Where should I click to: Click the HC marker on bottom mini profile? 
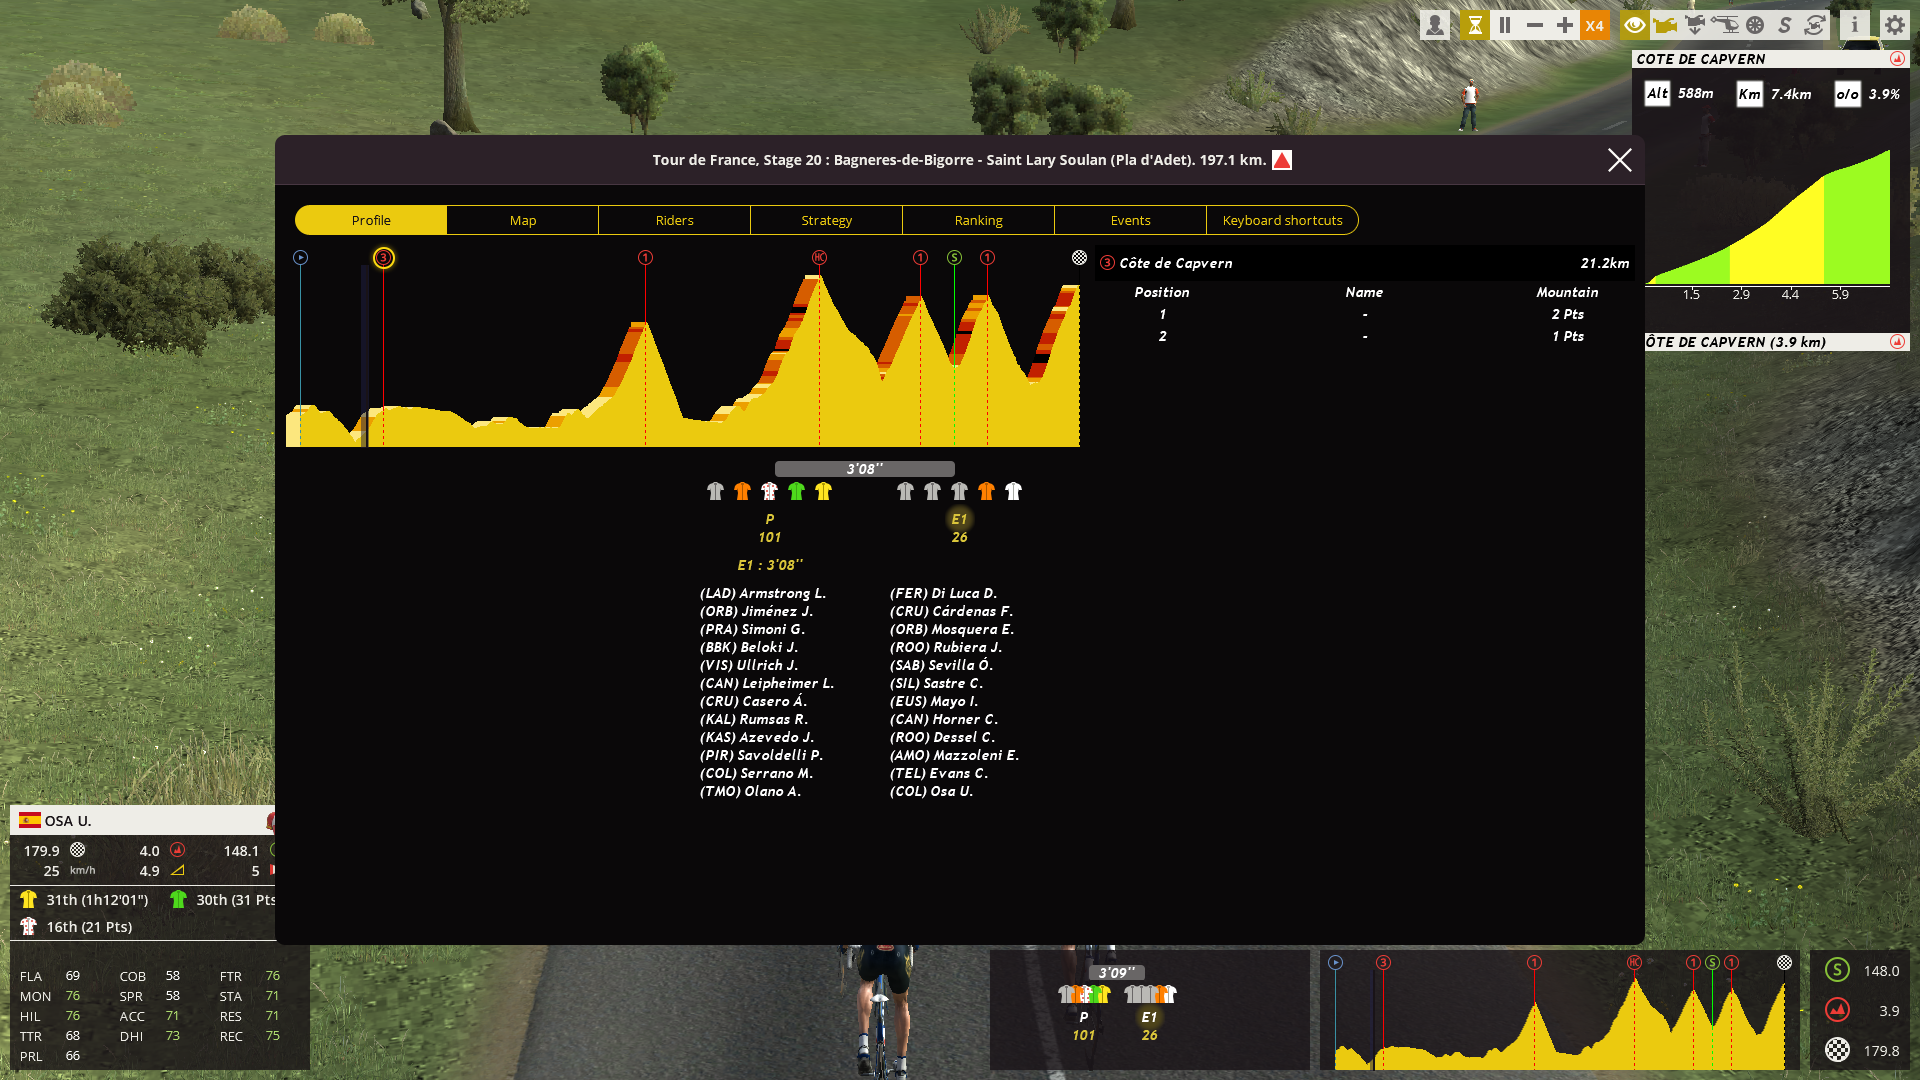pos(1634,962)
